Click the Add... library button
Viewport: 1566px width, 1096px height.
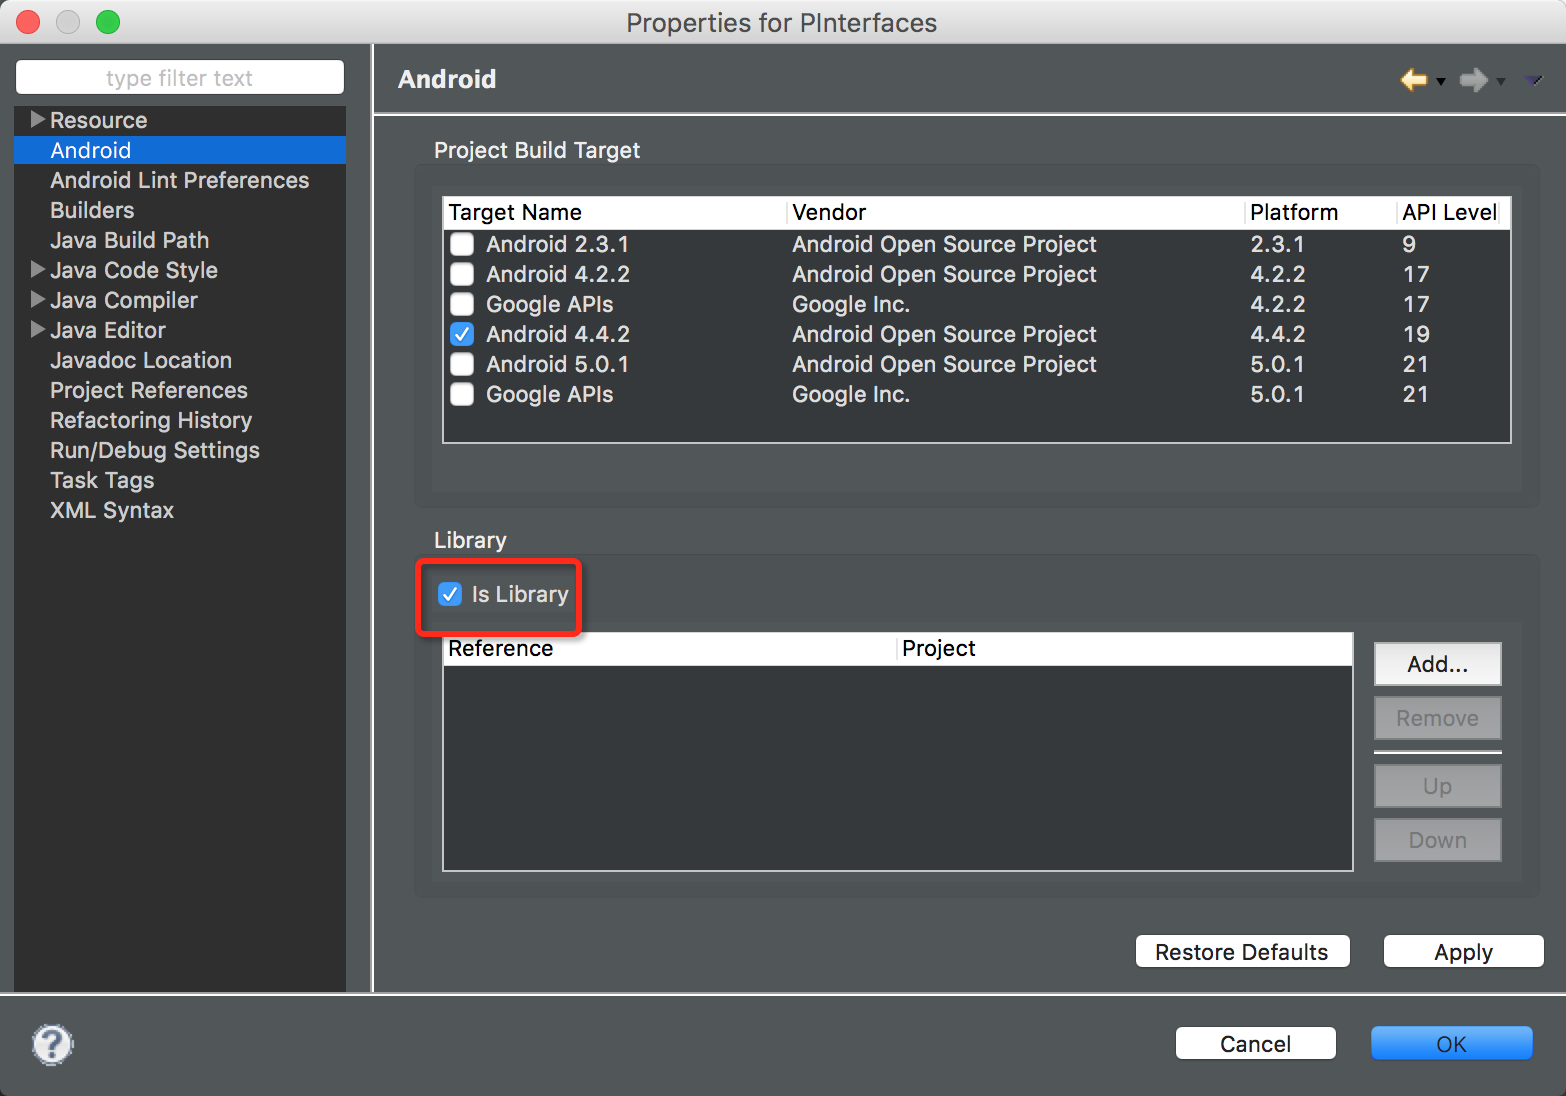[x=1437, y=664]
